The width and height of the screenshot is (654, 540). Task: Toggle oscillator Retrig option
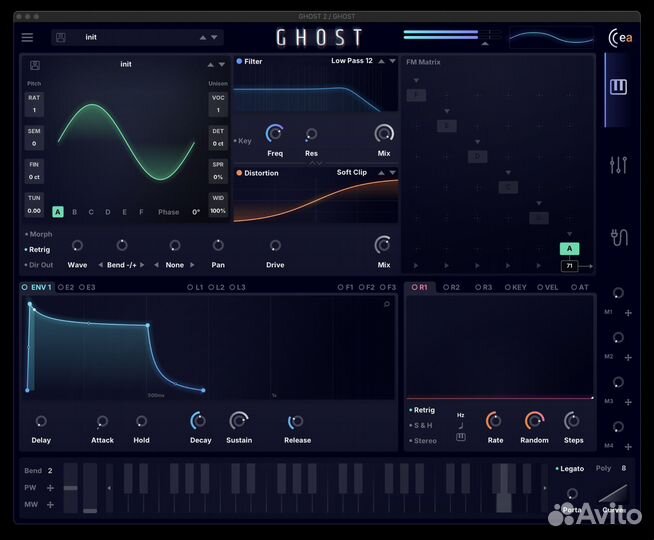tap(38, 249)
